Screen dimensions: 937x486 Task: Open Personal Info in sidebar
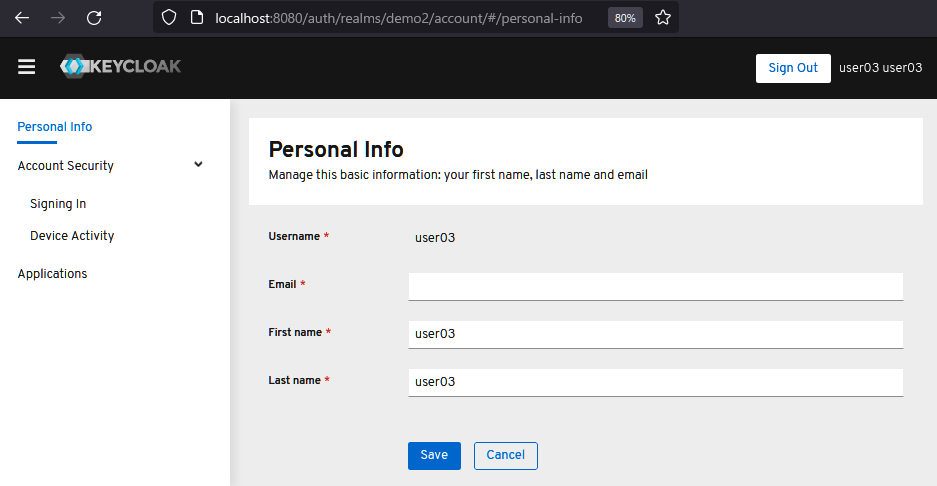coord(55,127)
